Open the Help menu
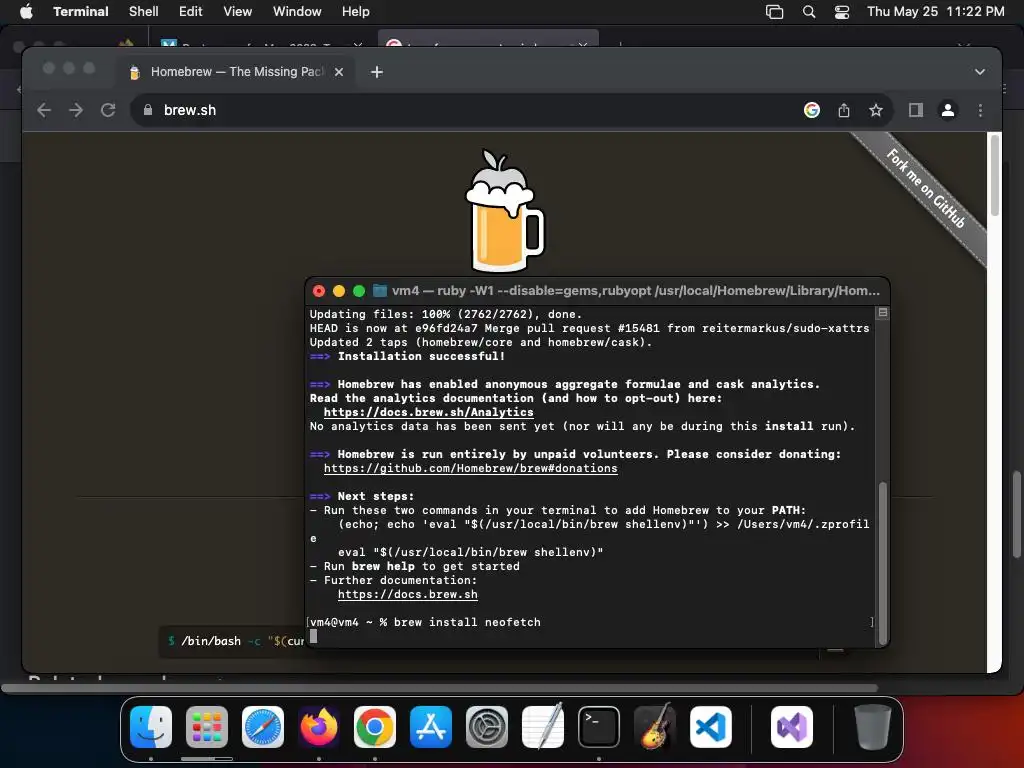1024x768 pixels. pyautogui.click(x=356, y=11)
